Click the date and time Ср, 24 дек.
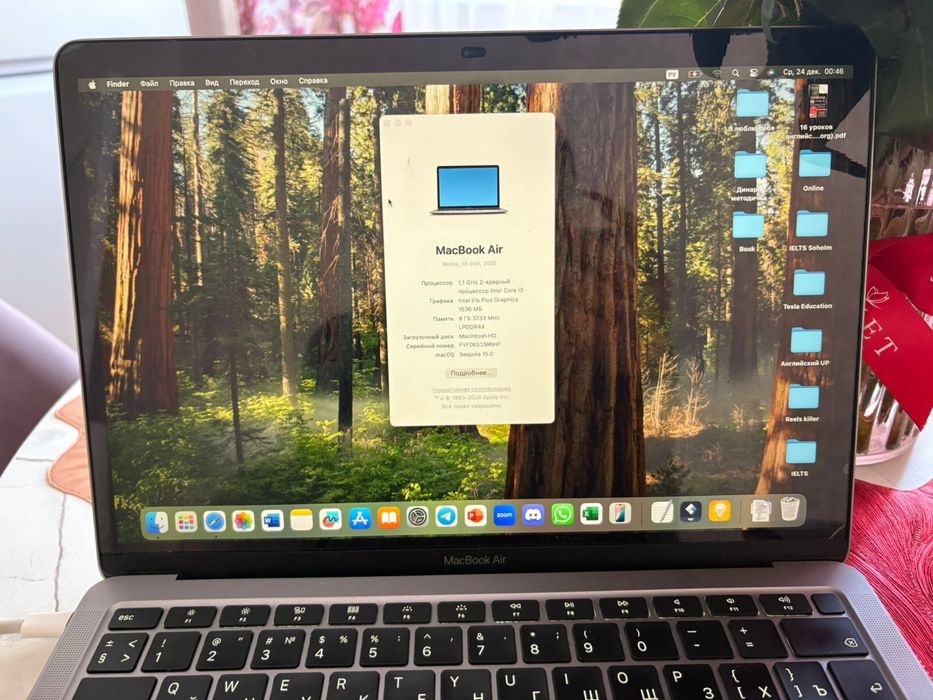 click(x=813, y=71)
